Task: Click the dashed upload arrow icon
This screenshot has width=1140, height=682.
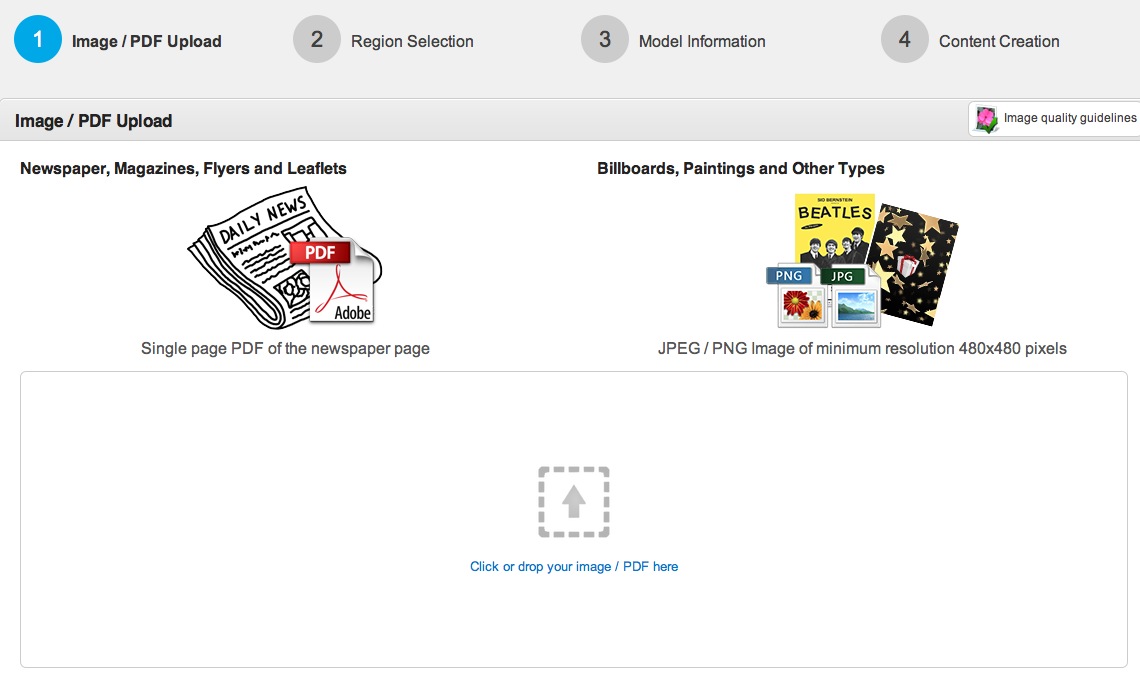Action: [574, 502]
